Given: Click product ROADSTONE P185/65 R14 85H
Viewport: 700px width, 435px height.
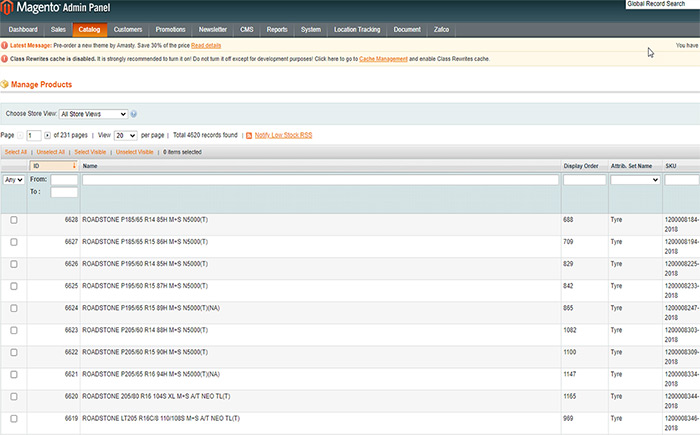Looking at the screenshot, I should coord(145,220).
